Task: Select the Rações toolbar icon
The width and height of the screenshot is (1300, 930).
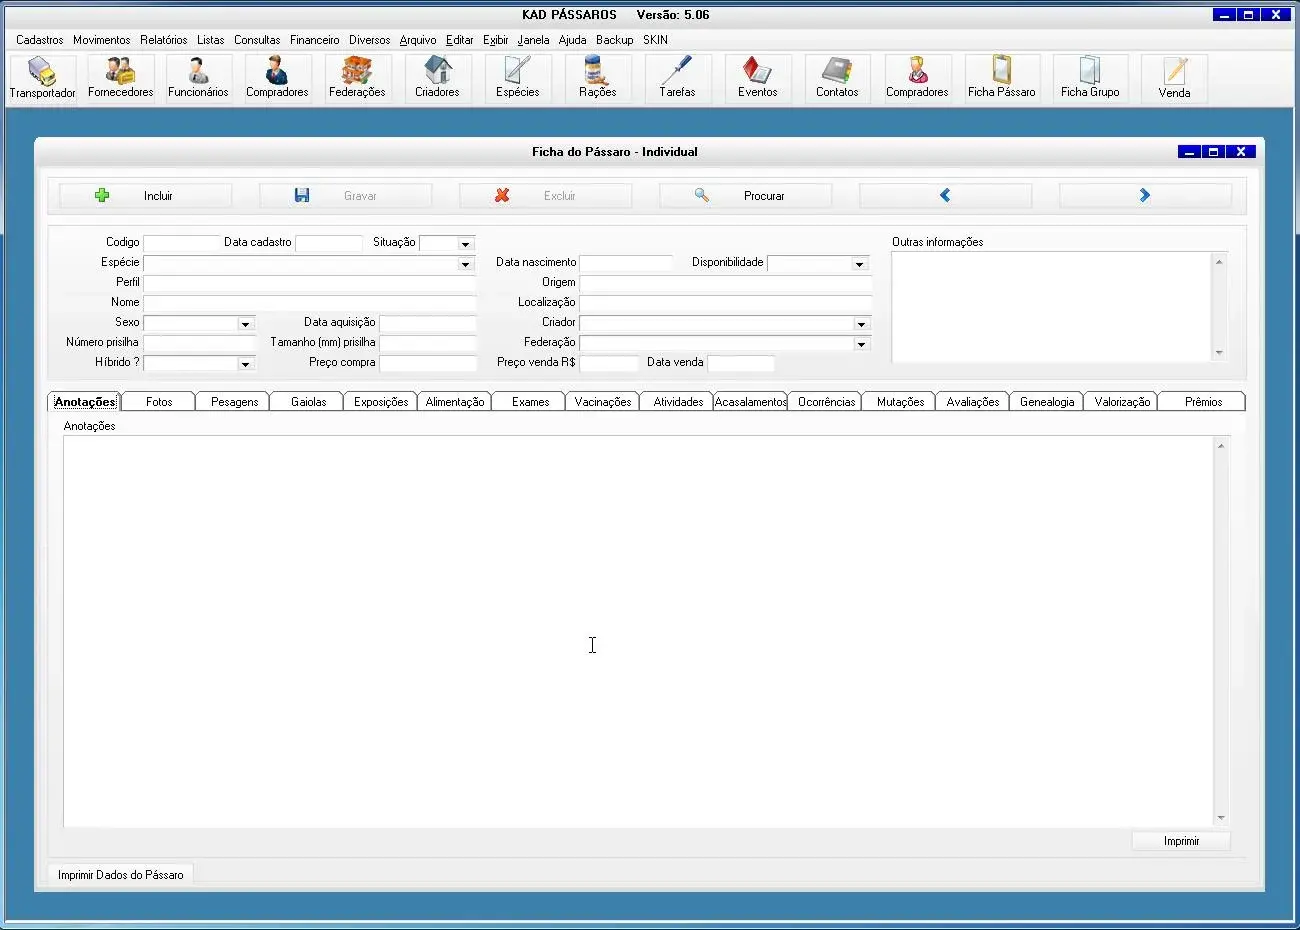Action: point(597,78)
